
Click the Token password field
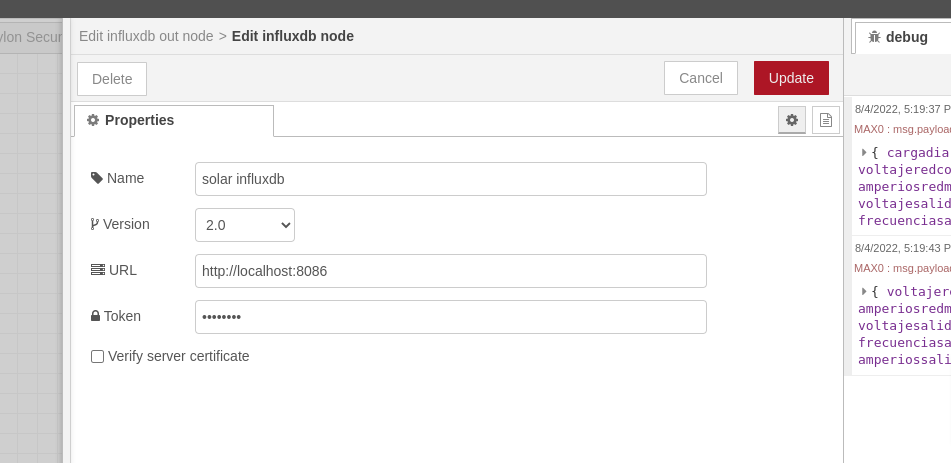[451, 317]
